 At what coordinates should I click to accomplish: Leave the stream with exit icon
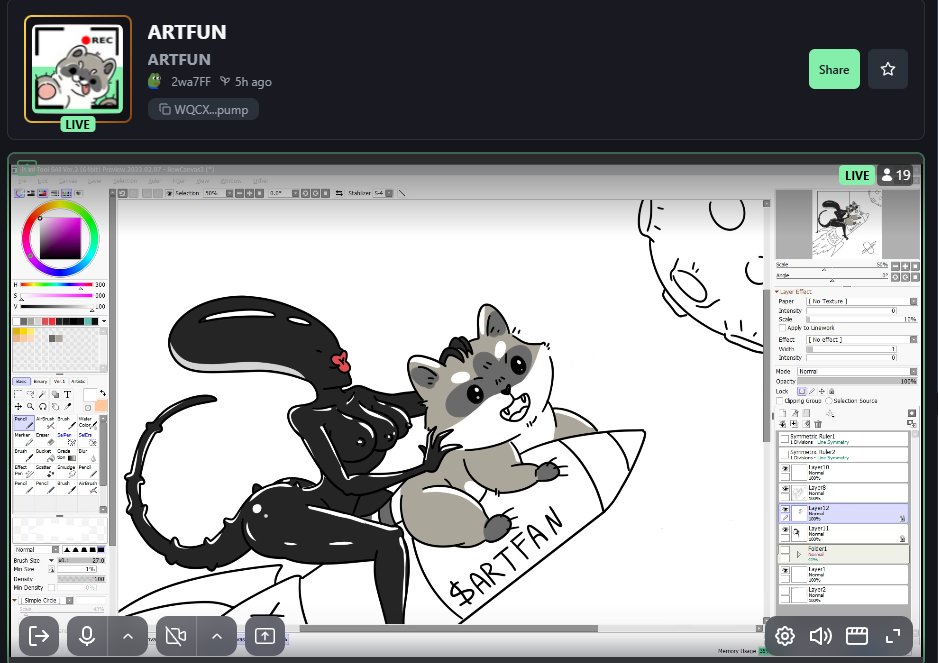coord(39,636)
